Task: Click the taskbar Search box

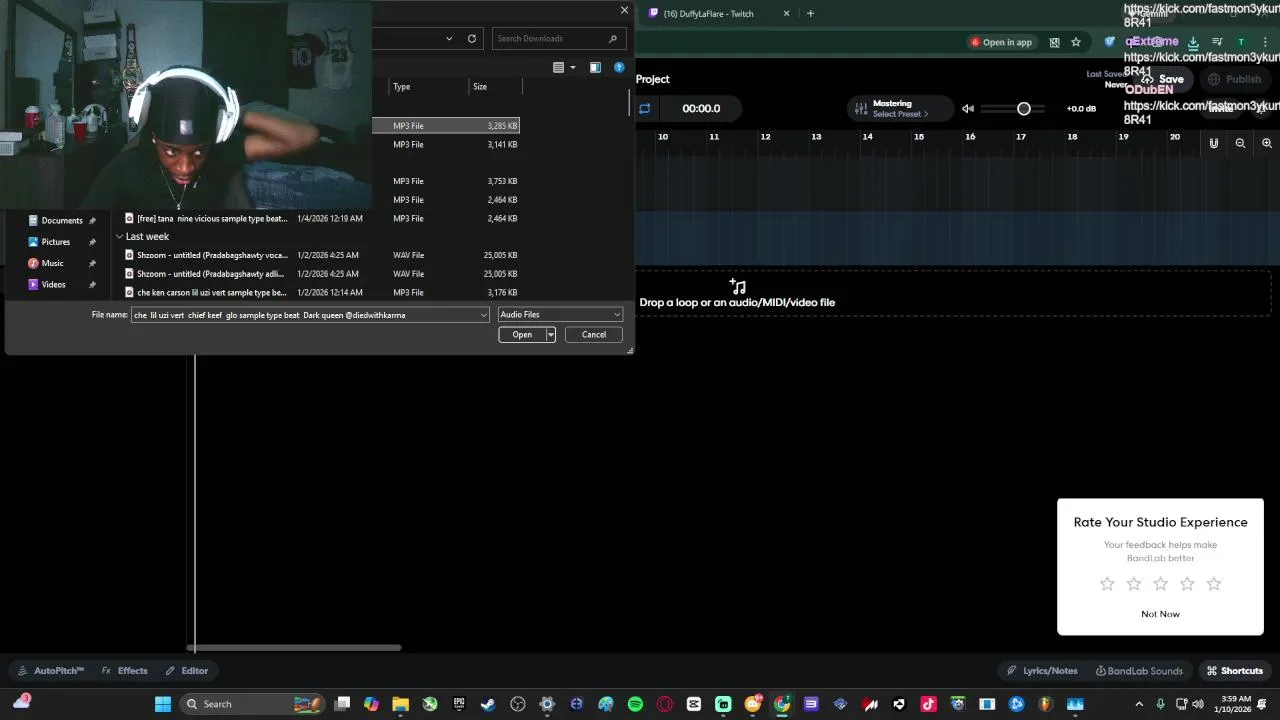Action: (x=253, y=704)
